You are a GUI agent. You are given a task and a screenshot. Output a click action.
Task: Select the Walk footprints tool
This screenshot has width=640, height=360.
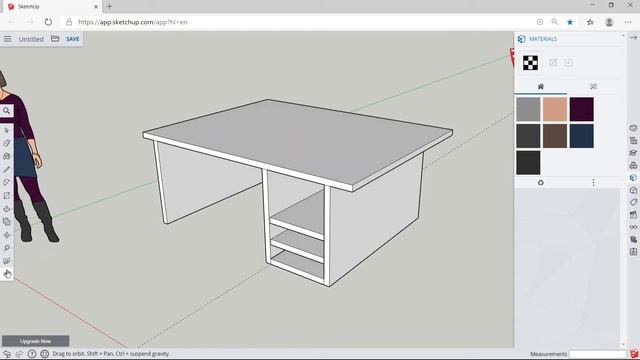click(x=7, y=261)
